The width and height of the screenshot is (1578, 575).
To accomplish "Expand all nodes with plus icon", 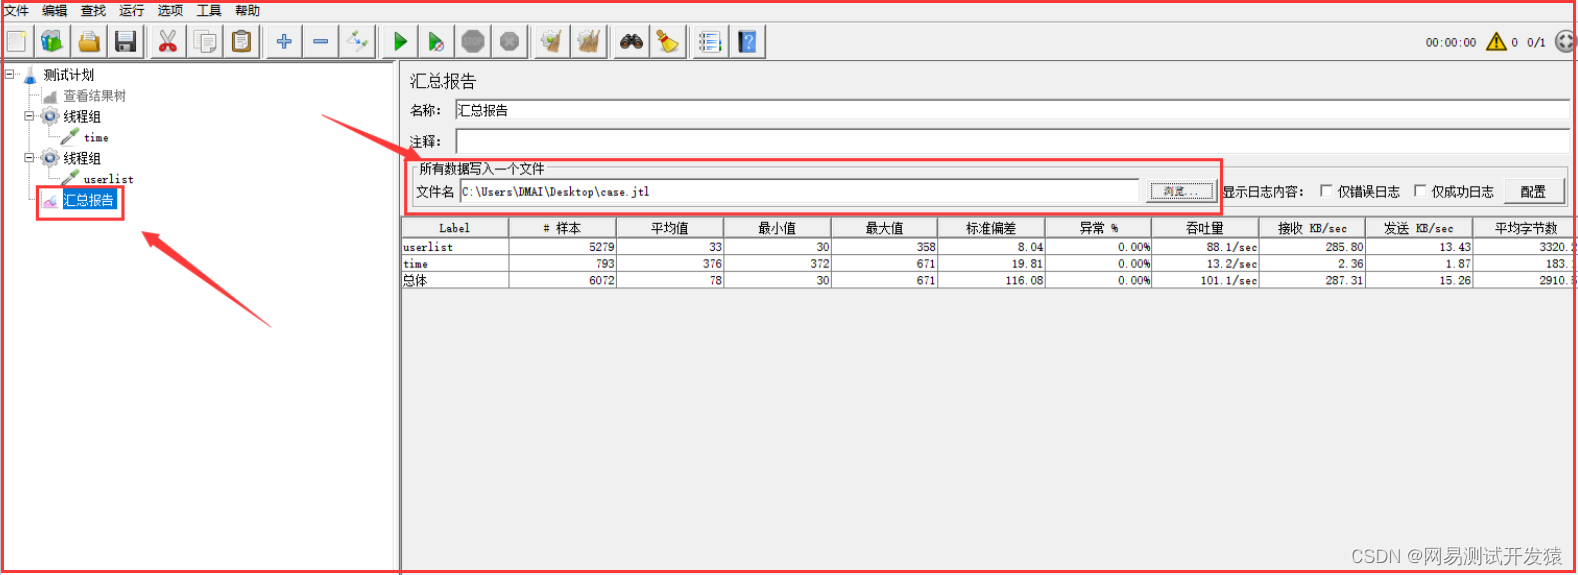I will (284, 42).
